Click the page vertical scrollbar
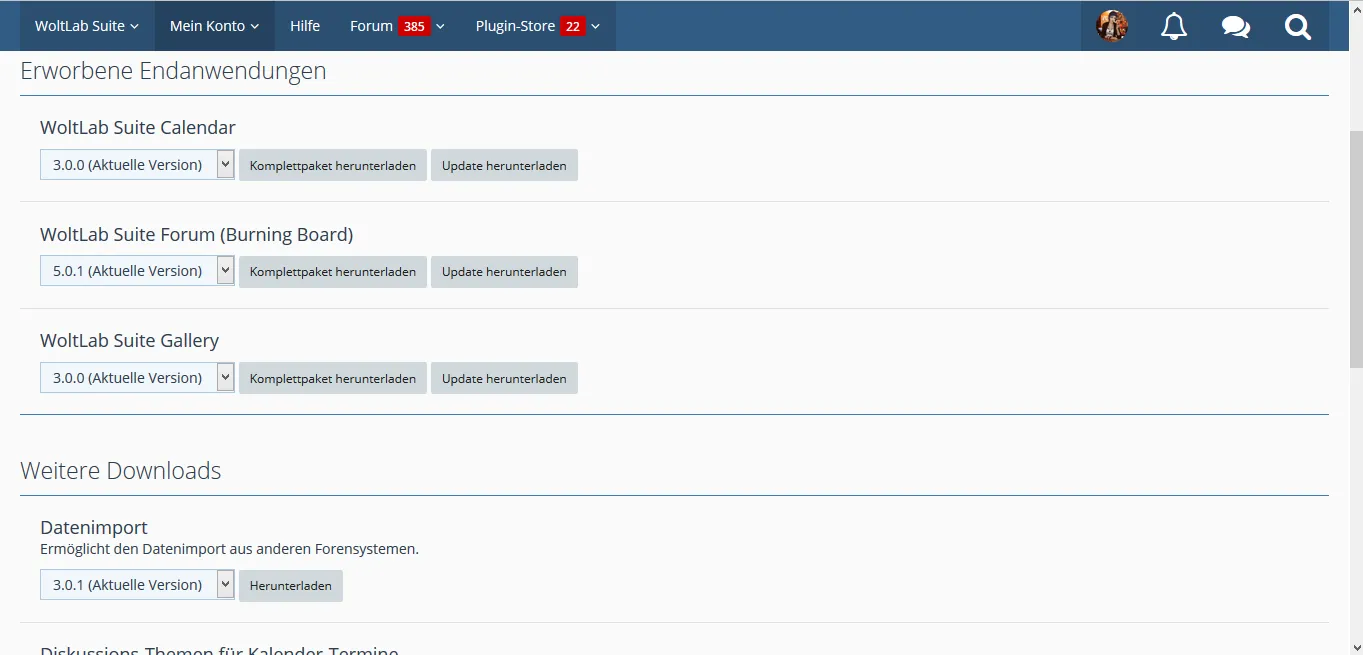This screenshot has height=655, width=1363. (1355, 250)
